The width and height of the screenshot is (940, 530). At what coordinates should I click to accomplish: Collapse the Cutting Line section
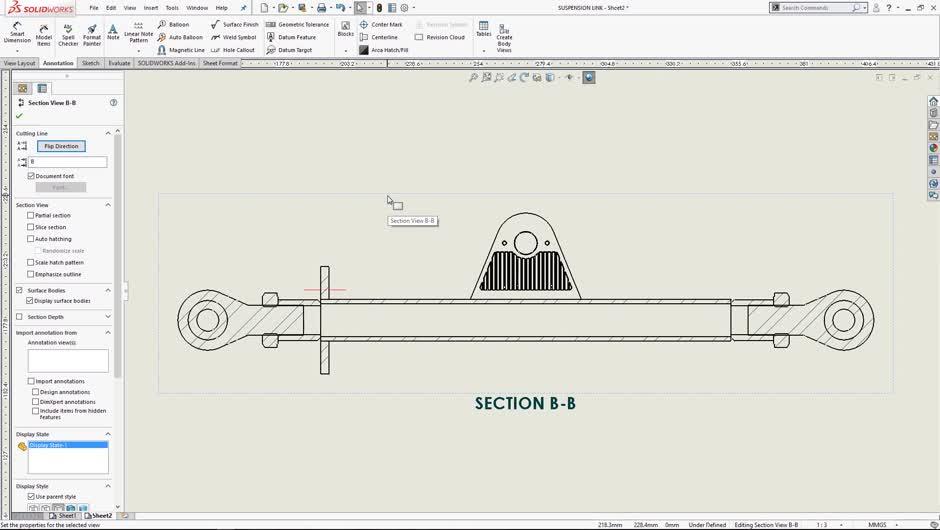tap(108, 133)
